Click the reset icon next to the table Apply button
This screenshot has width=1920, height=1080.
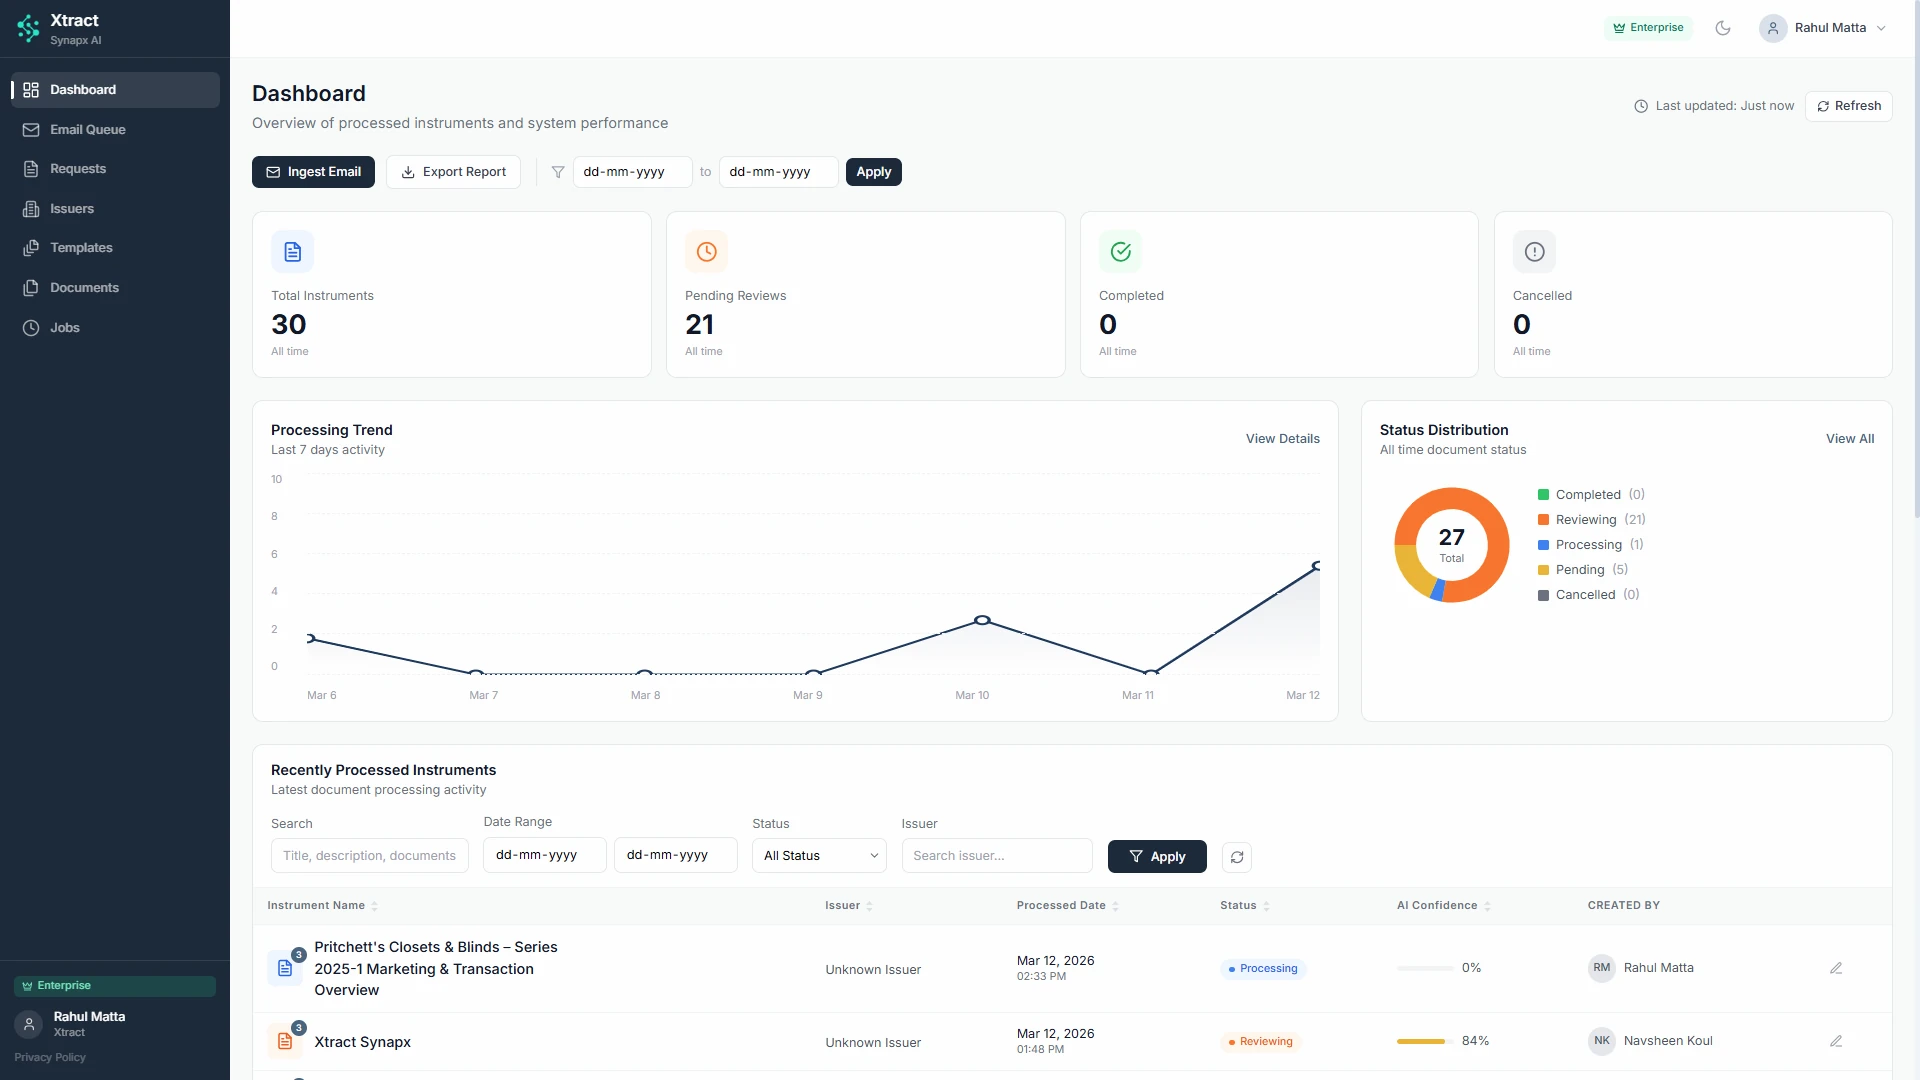1237,857
